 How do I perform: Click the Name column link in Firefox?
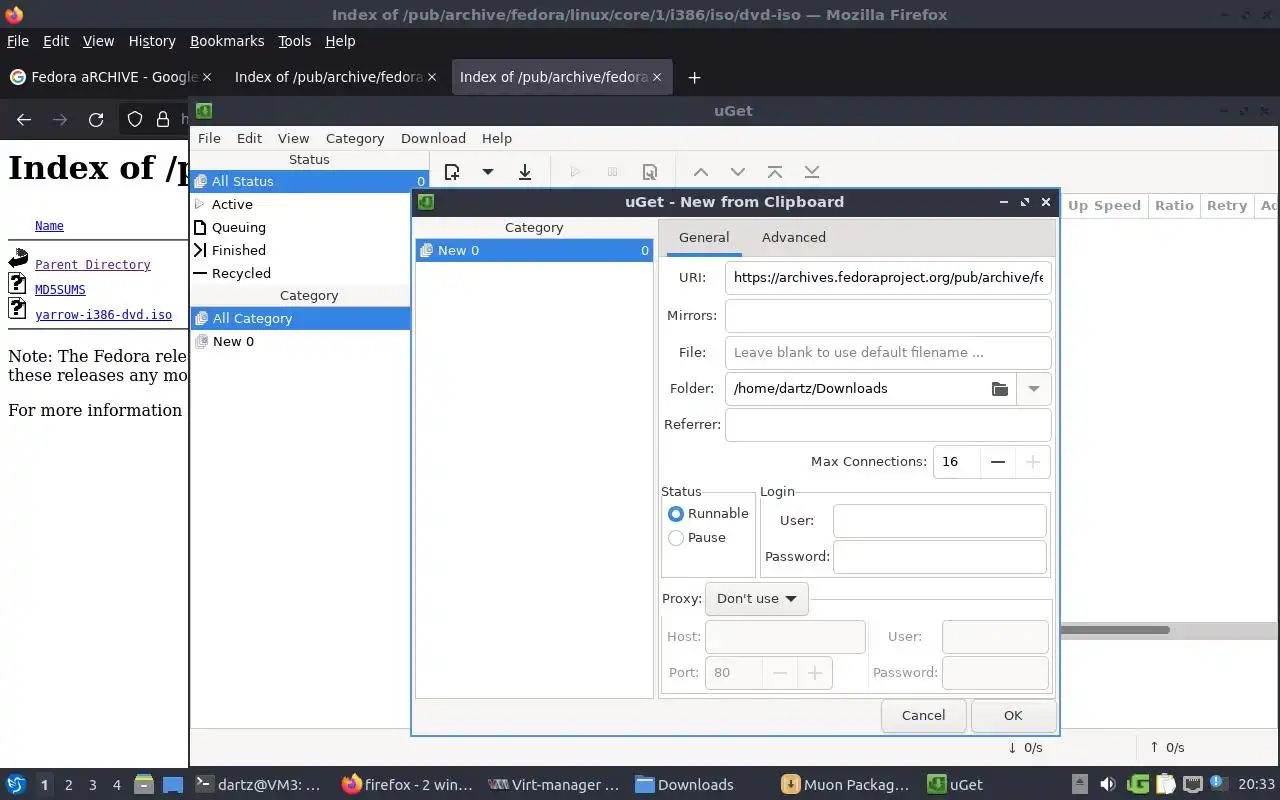(49, 226)
